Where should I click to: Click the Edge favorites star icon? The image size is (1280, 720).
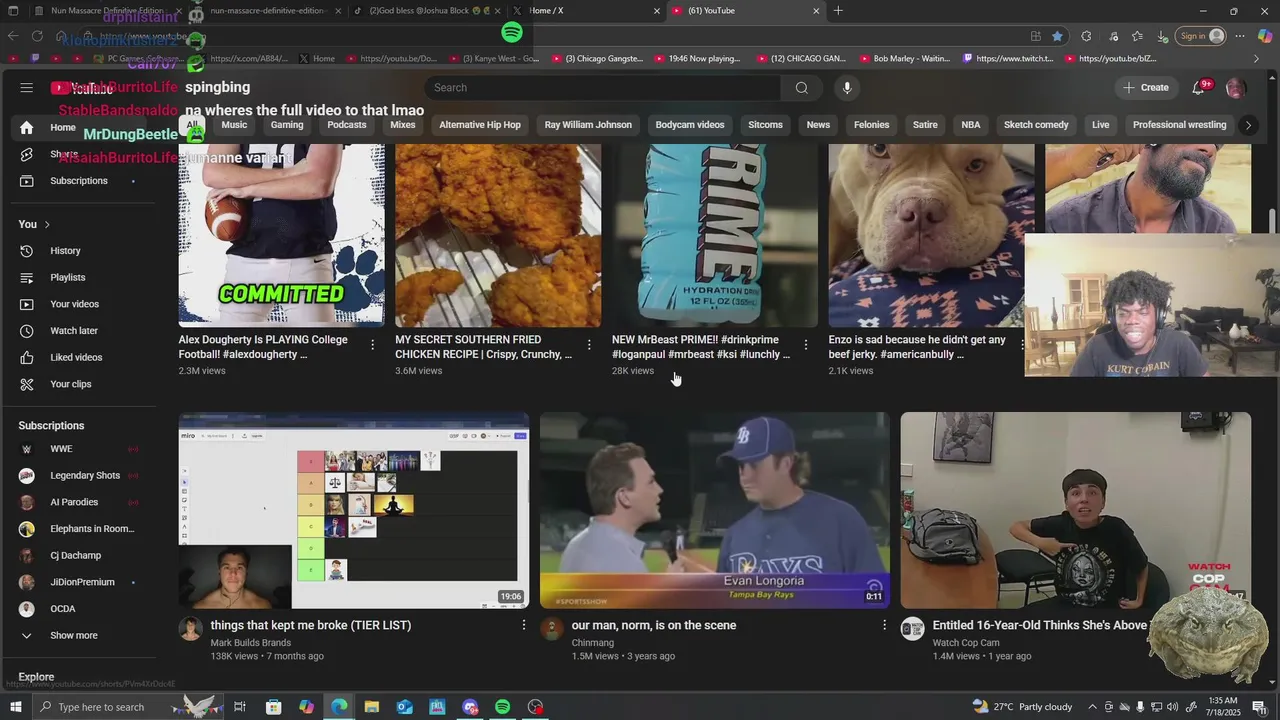tap(1057, 36)
